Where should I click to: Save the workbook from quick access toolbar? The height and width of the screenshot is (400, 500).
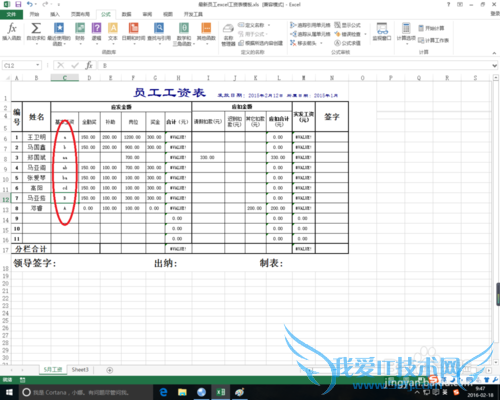tap(18, 4)
